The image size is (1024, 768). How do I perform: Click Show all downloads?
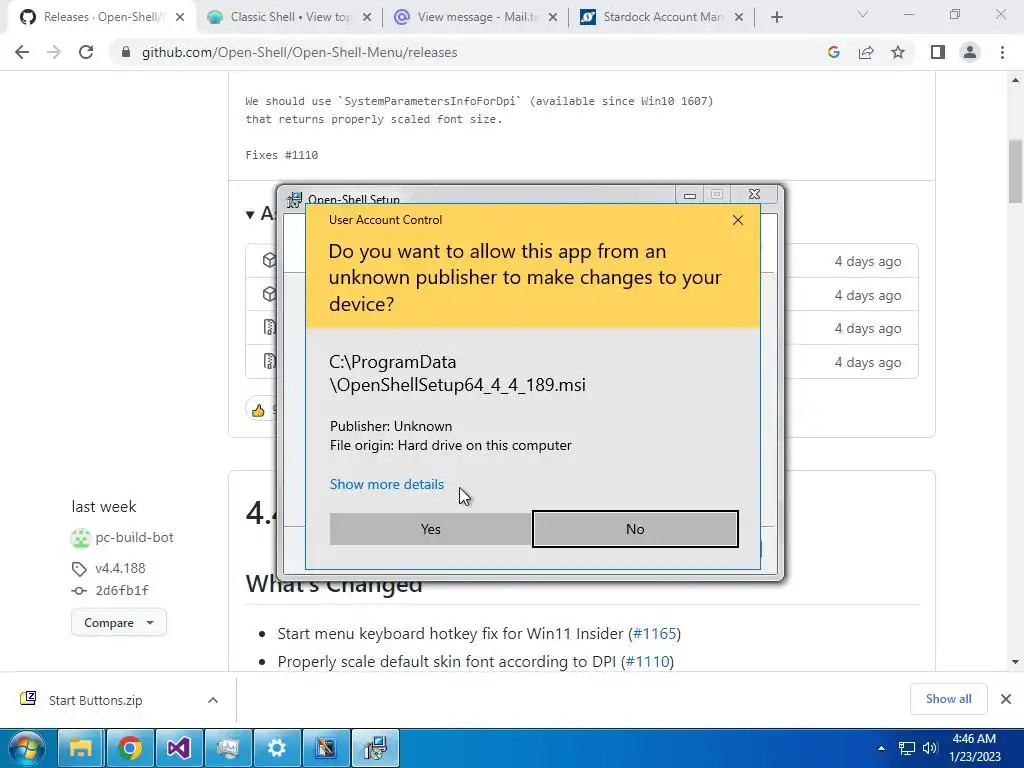point(948,699)
